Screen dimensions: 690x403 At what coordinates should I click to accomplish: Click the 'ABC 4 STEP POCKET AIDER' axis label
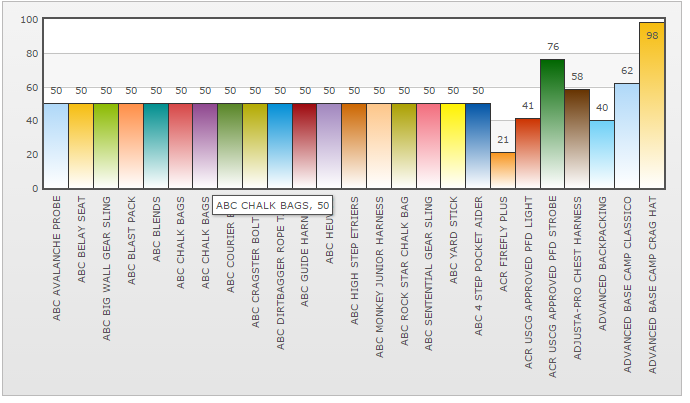coord(479,266)
